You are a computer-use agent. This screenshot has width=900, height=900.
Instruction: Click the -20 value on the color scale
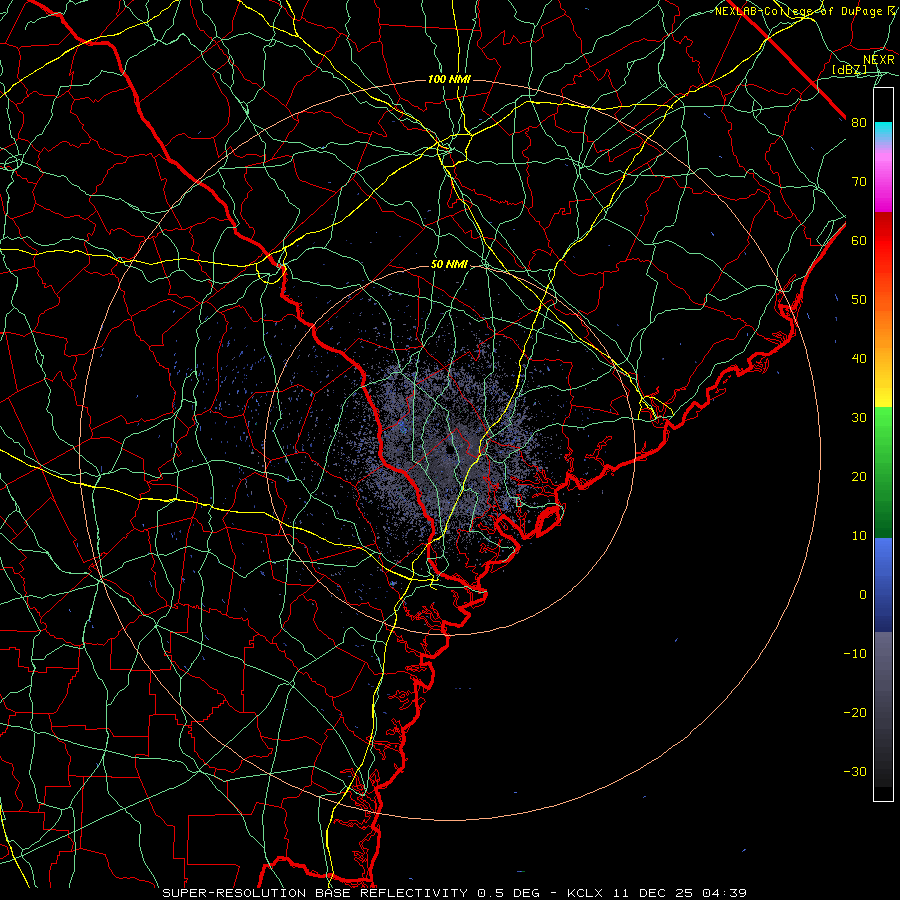pos(855,713)
